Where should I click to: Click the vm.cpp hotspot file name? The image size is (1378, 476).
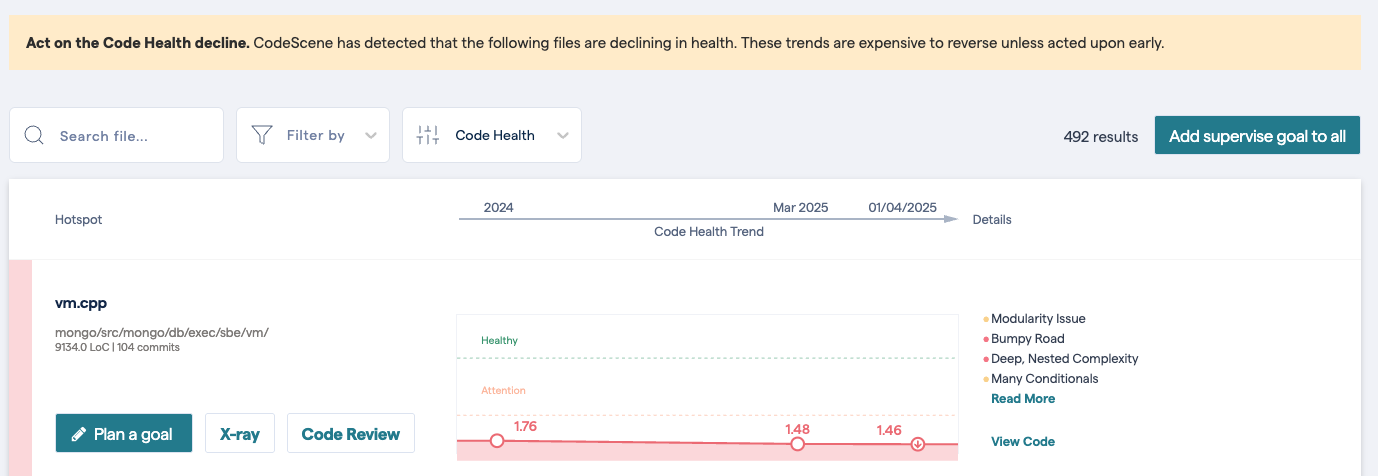81,303
